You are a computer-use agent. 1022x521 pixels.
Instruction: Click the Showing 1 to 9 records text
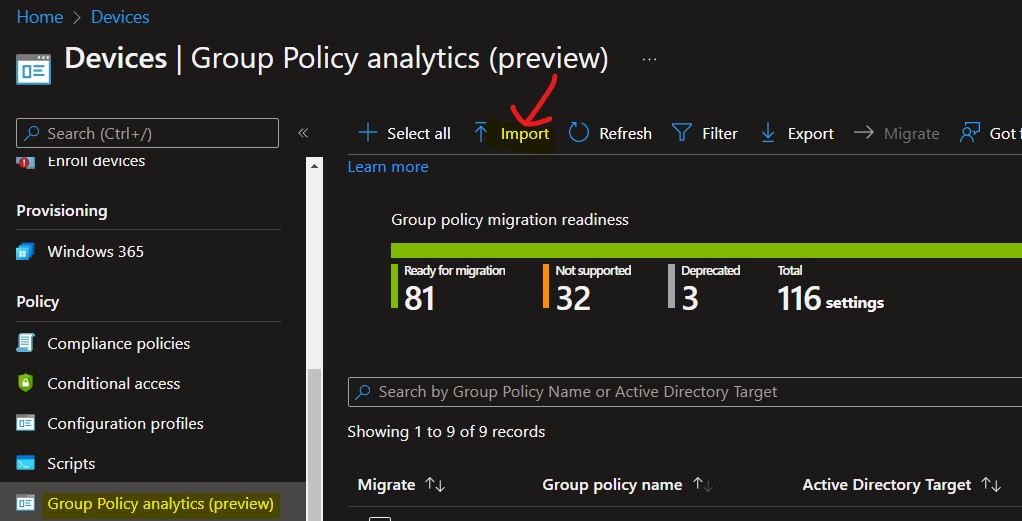tap(446, 432)
